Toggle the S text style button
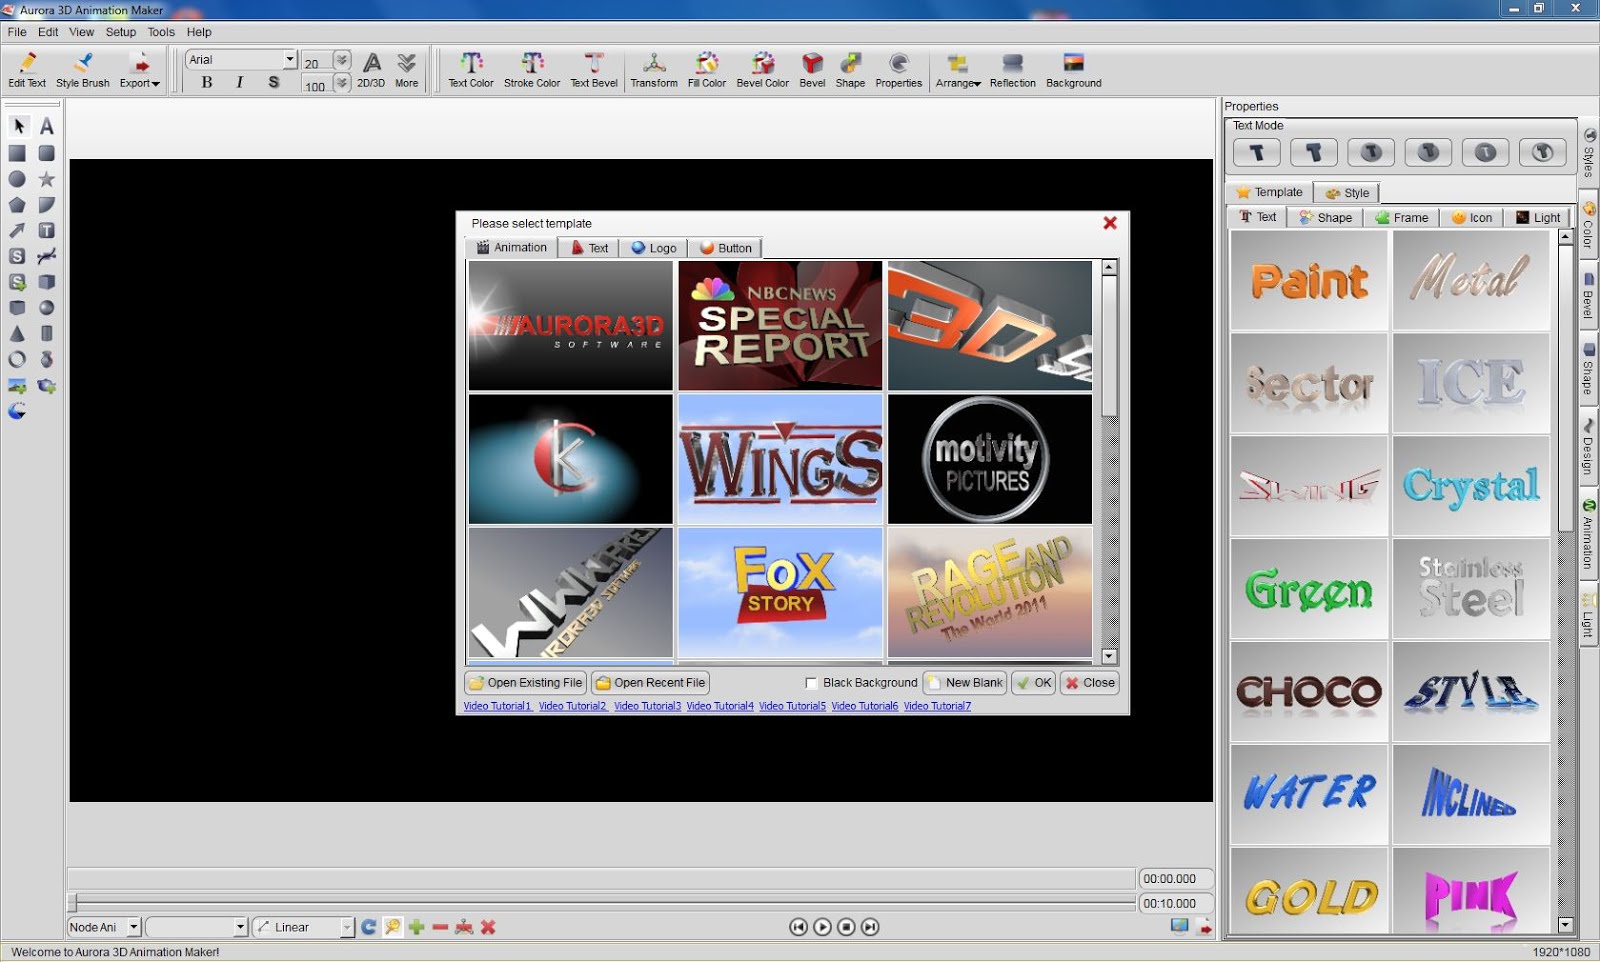 (274, 83)
